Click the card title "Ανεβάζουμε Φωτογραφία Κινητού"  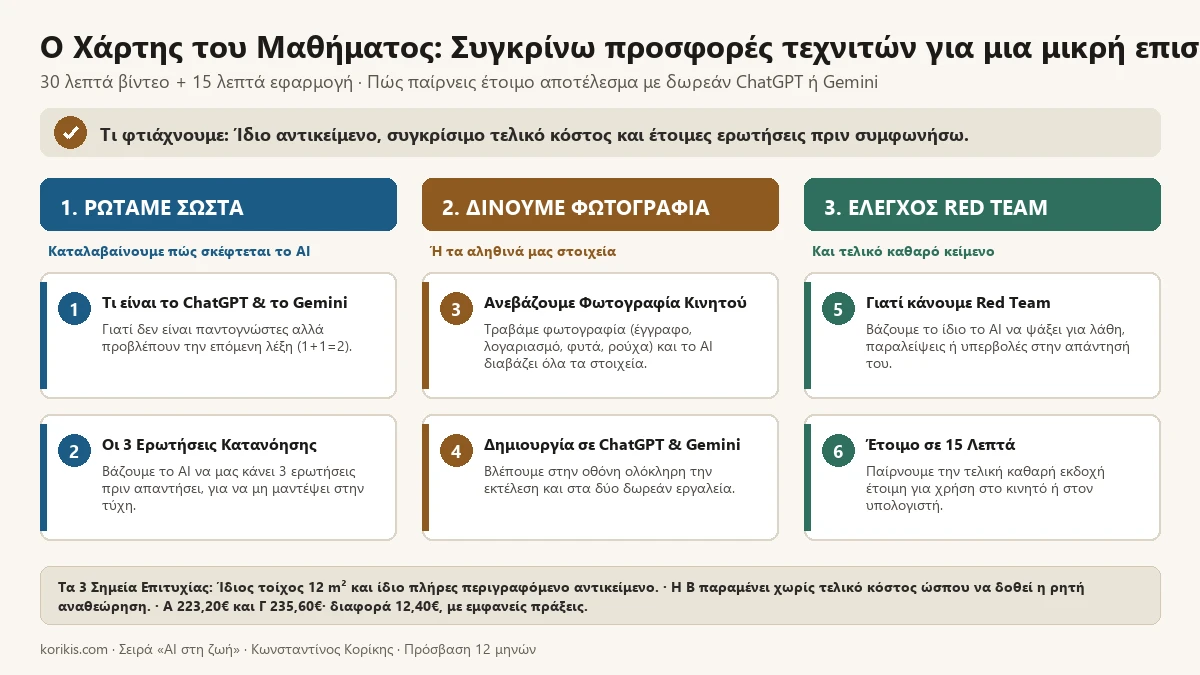615,303
